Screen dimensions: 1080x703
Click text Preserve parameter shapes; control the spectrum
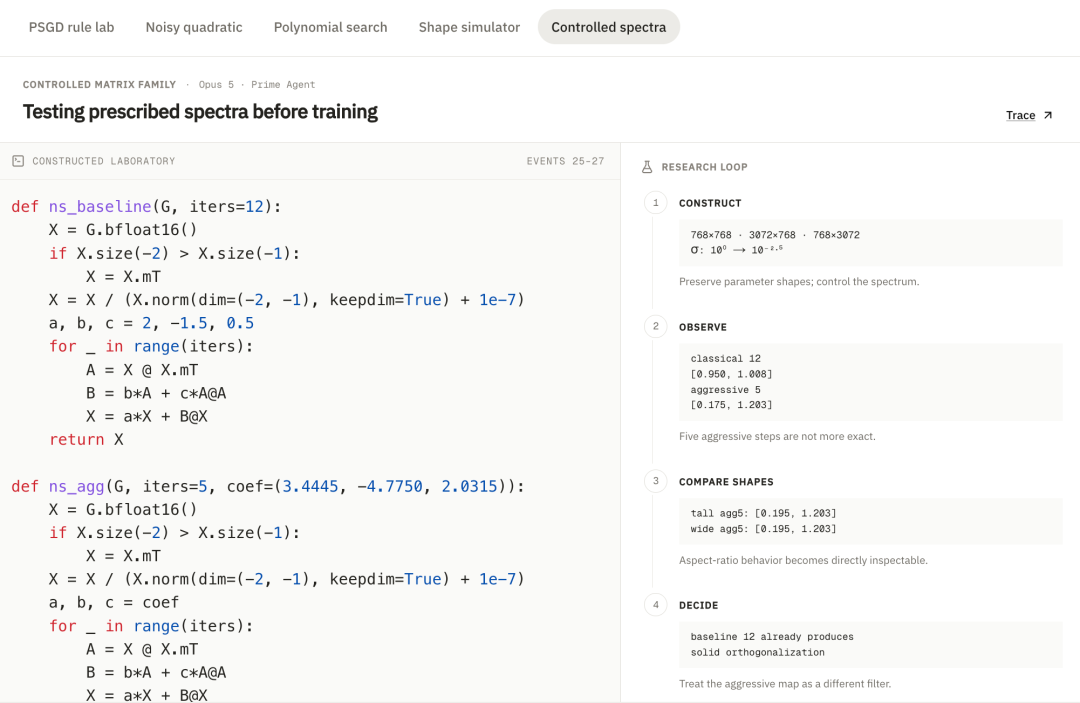pyautogui.click(x=799, y=282)
